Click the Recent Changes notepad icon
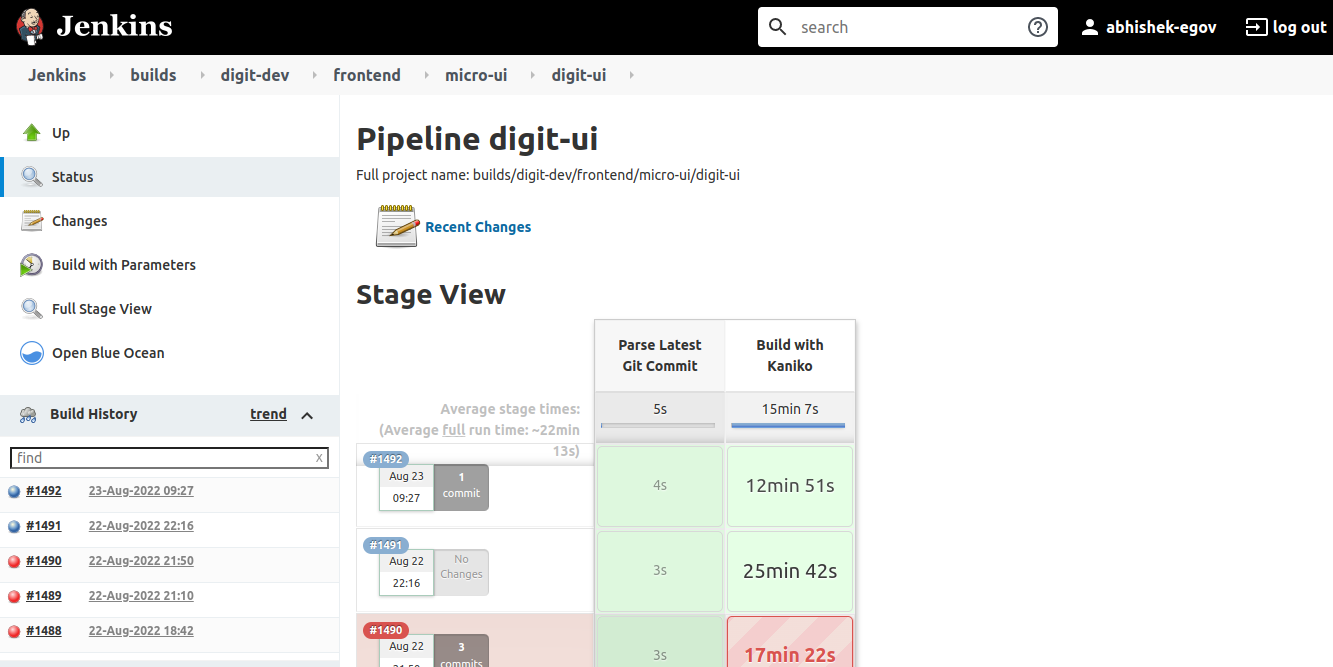This screenshot has width=1333, height=667. [396, 226]
